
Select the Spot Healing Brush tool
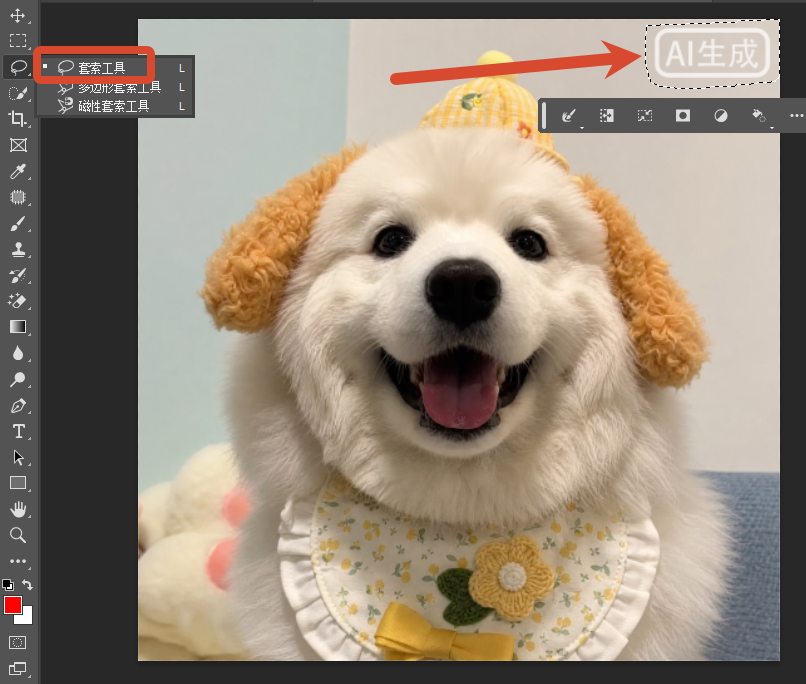pyautogui.click(x=17, y=197)
